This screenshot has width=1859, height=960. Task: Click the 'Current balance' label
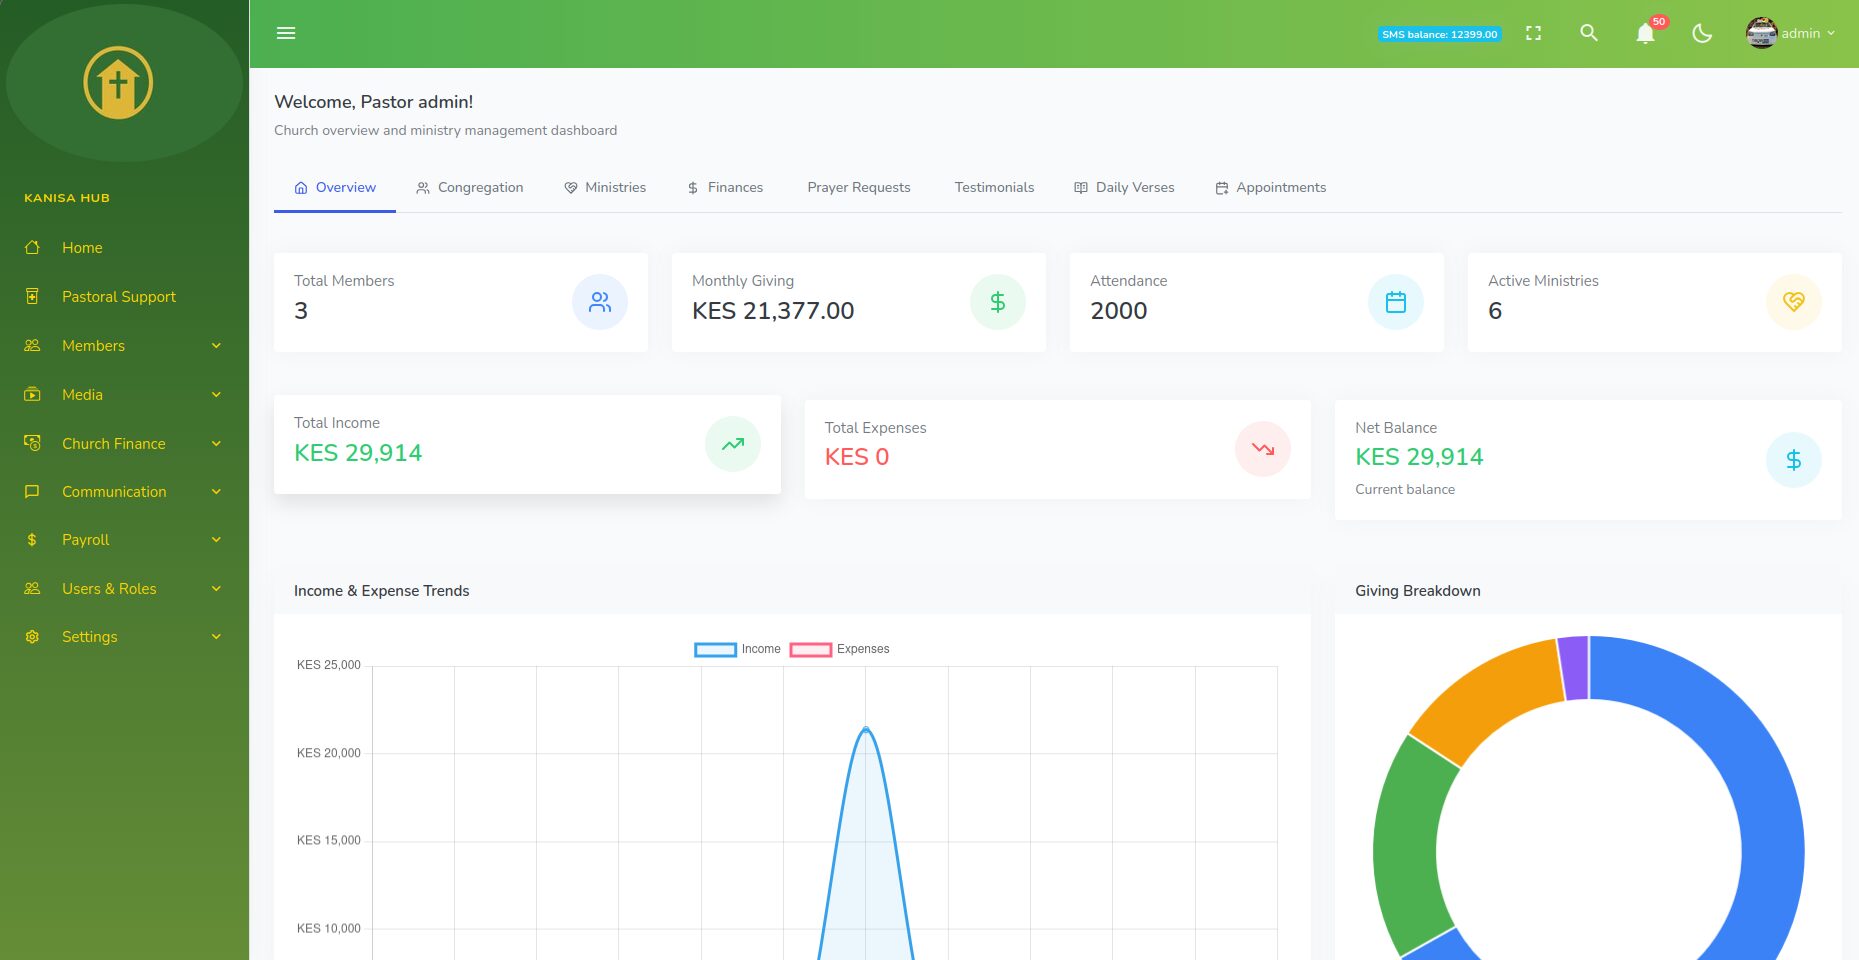tap(1405, 490)
